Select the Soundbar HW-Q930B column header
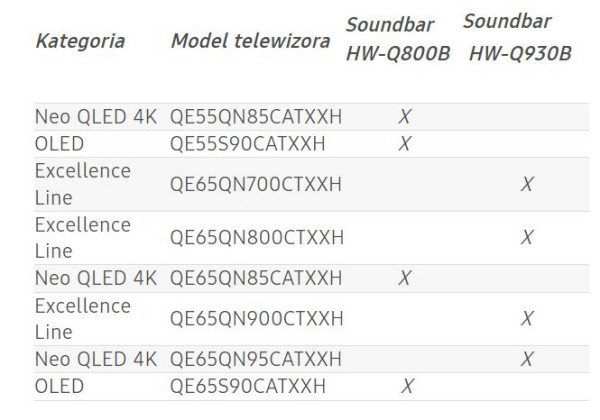Viewport: 600px width, 420px height. 519,37
